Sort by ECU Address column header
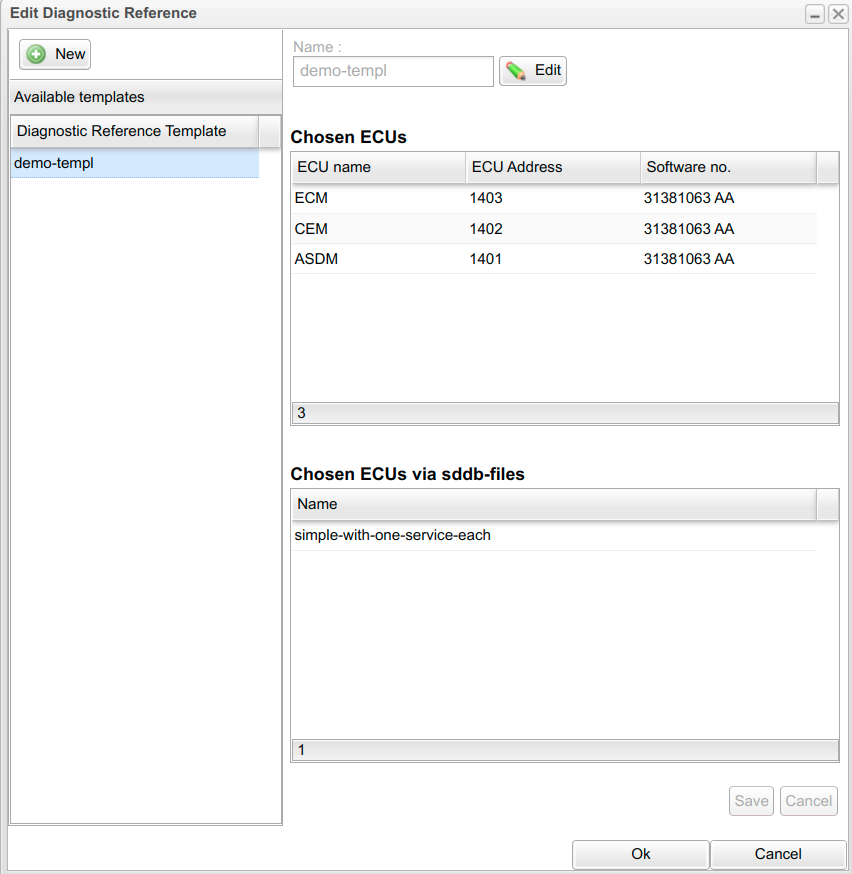The height and width of the screenshot is (874, 852). tap(552, 167)
